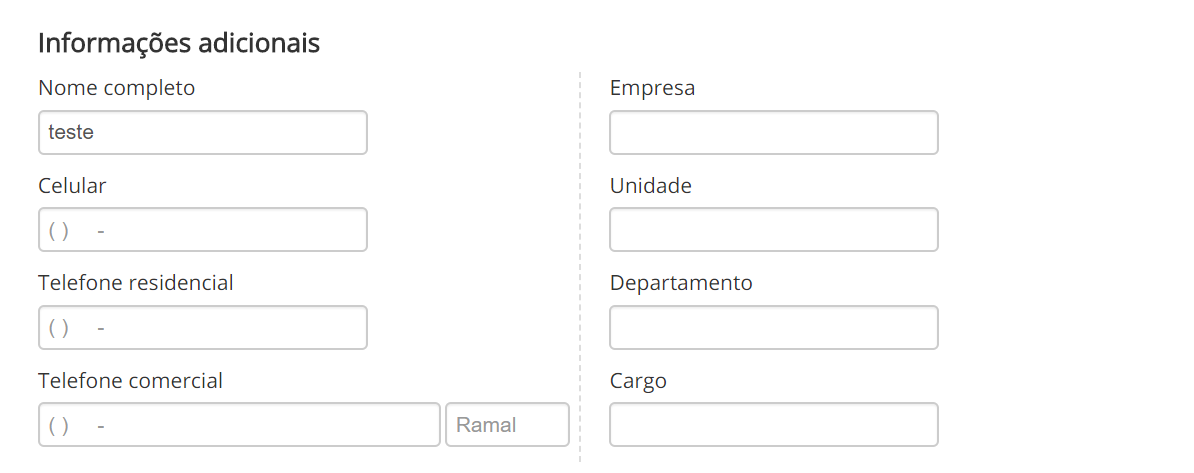Click the Telefone comercial label
Image resolution: width=1194 pixels, height=473 pixels.
coord(130,381)
